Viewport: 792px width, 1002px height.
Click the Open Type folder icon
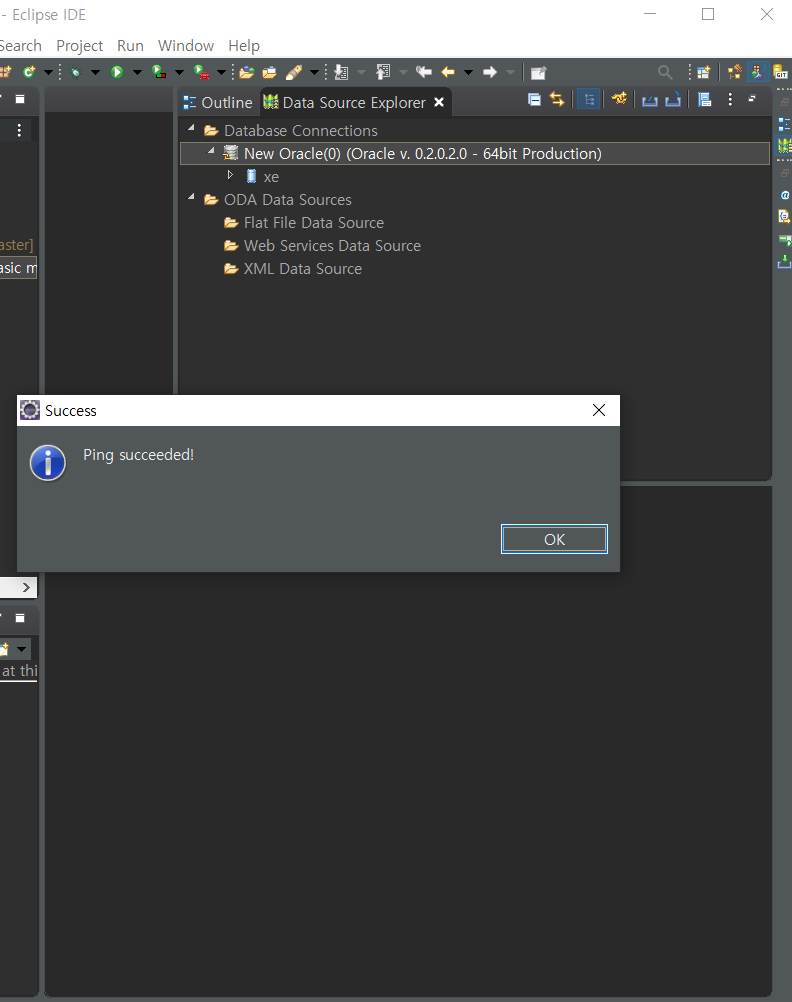(x=247, y=72)
